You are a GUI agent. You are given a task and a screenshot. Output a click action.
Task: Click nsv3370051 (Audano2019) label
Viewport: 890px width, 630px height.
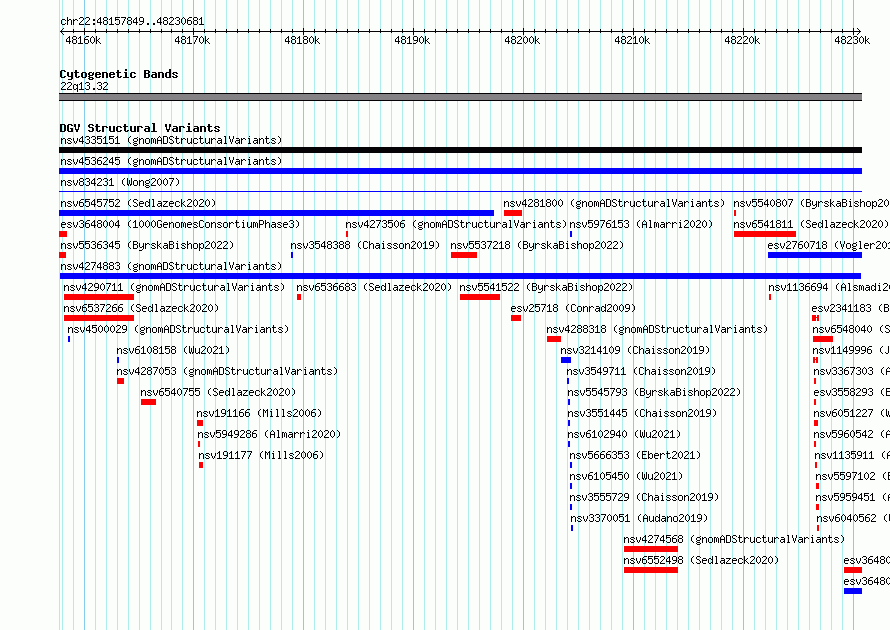coord(639,518)
